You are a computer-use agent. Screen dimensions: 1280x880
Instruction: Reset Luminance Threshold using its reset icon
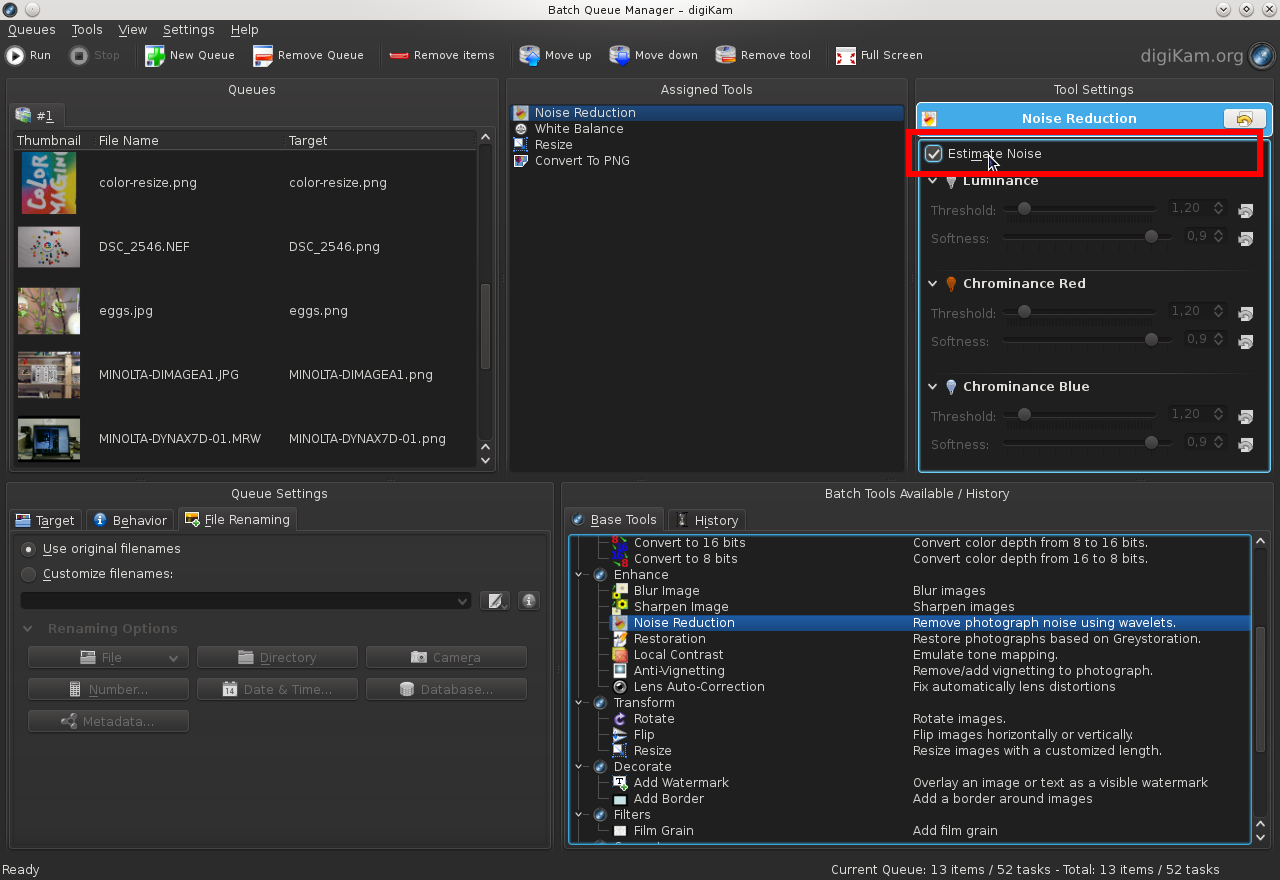coord(1245,210)
